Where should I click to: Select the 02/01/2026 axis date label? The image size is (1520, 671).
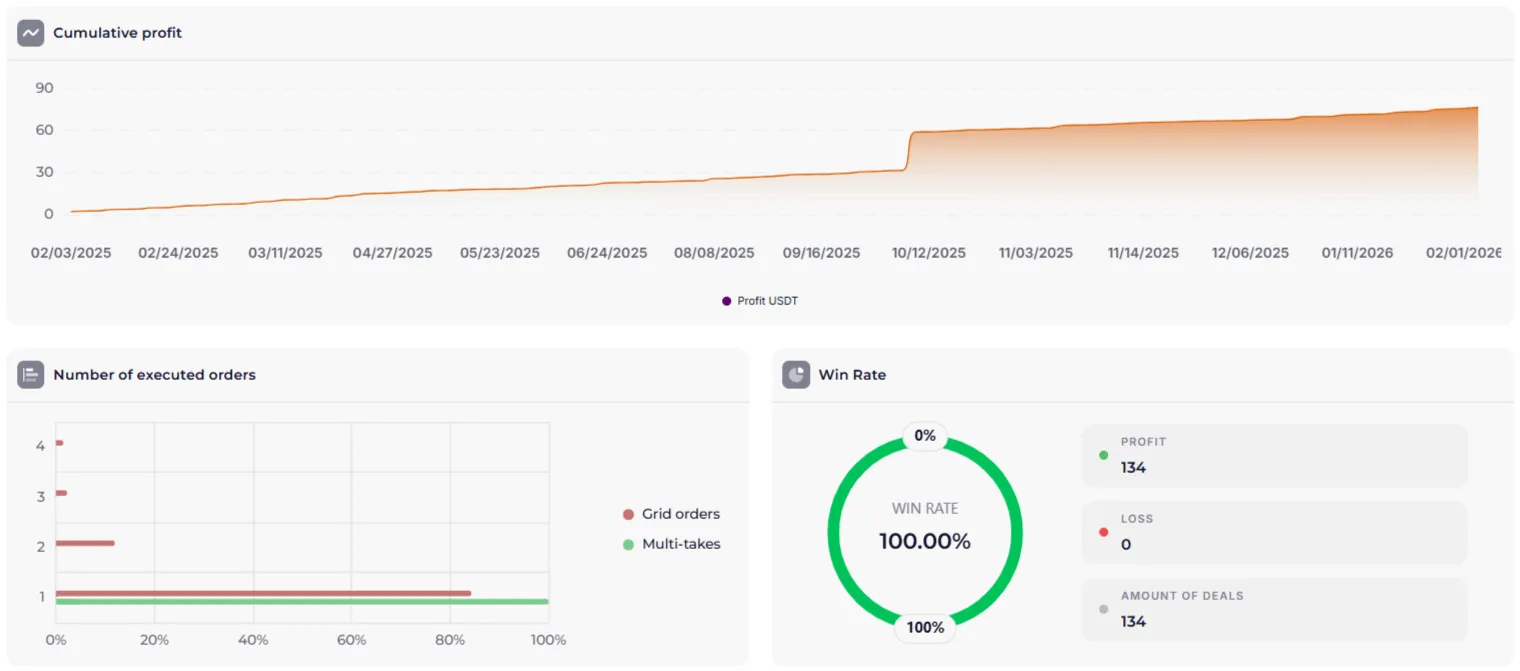pos(1463,252)
